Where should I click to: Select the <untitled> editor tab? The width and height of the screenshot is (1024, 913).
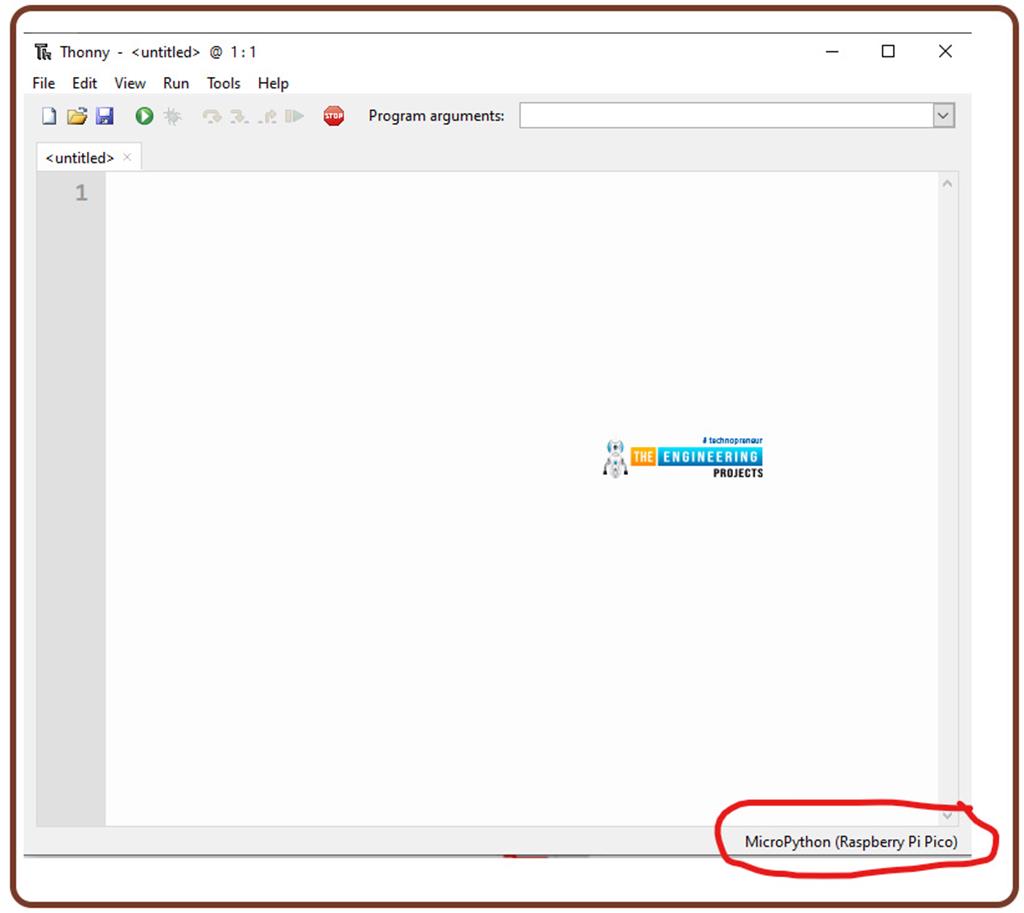tap(79, 158)
